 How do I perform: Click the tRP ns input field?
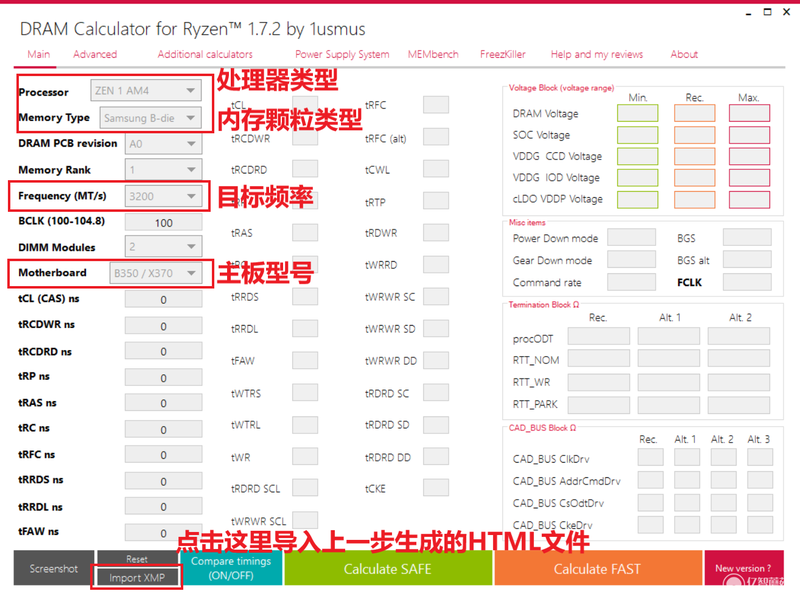(x=163, y=378)
